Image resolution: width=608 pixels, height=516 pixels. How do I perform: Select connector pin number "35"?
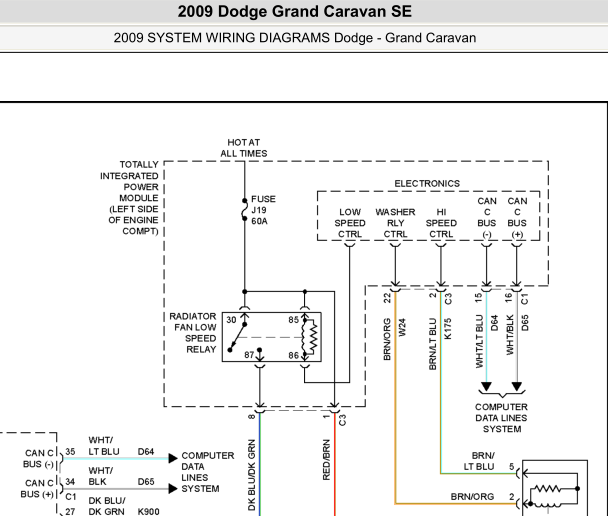coord(70,452)
